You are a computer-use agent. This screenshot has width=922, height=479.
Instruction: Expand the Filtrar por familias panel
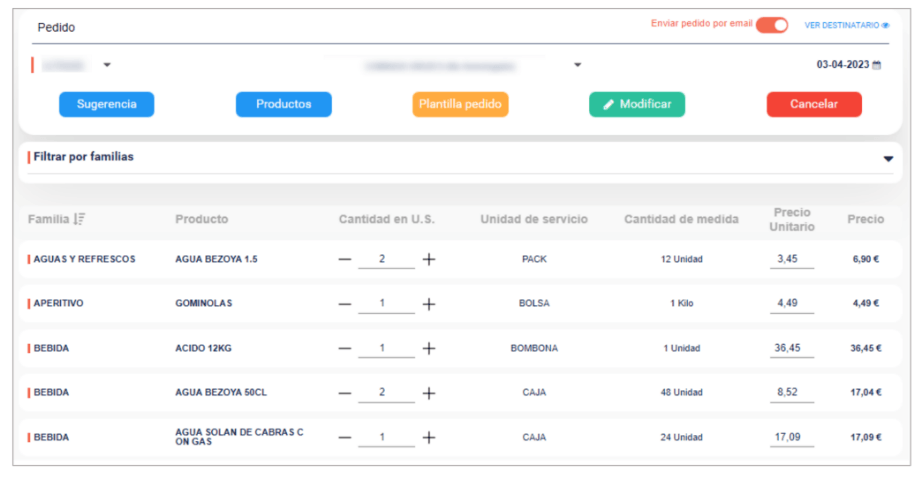(887, 158)
